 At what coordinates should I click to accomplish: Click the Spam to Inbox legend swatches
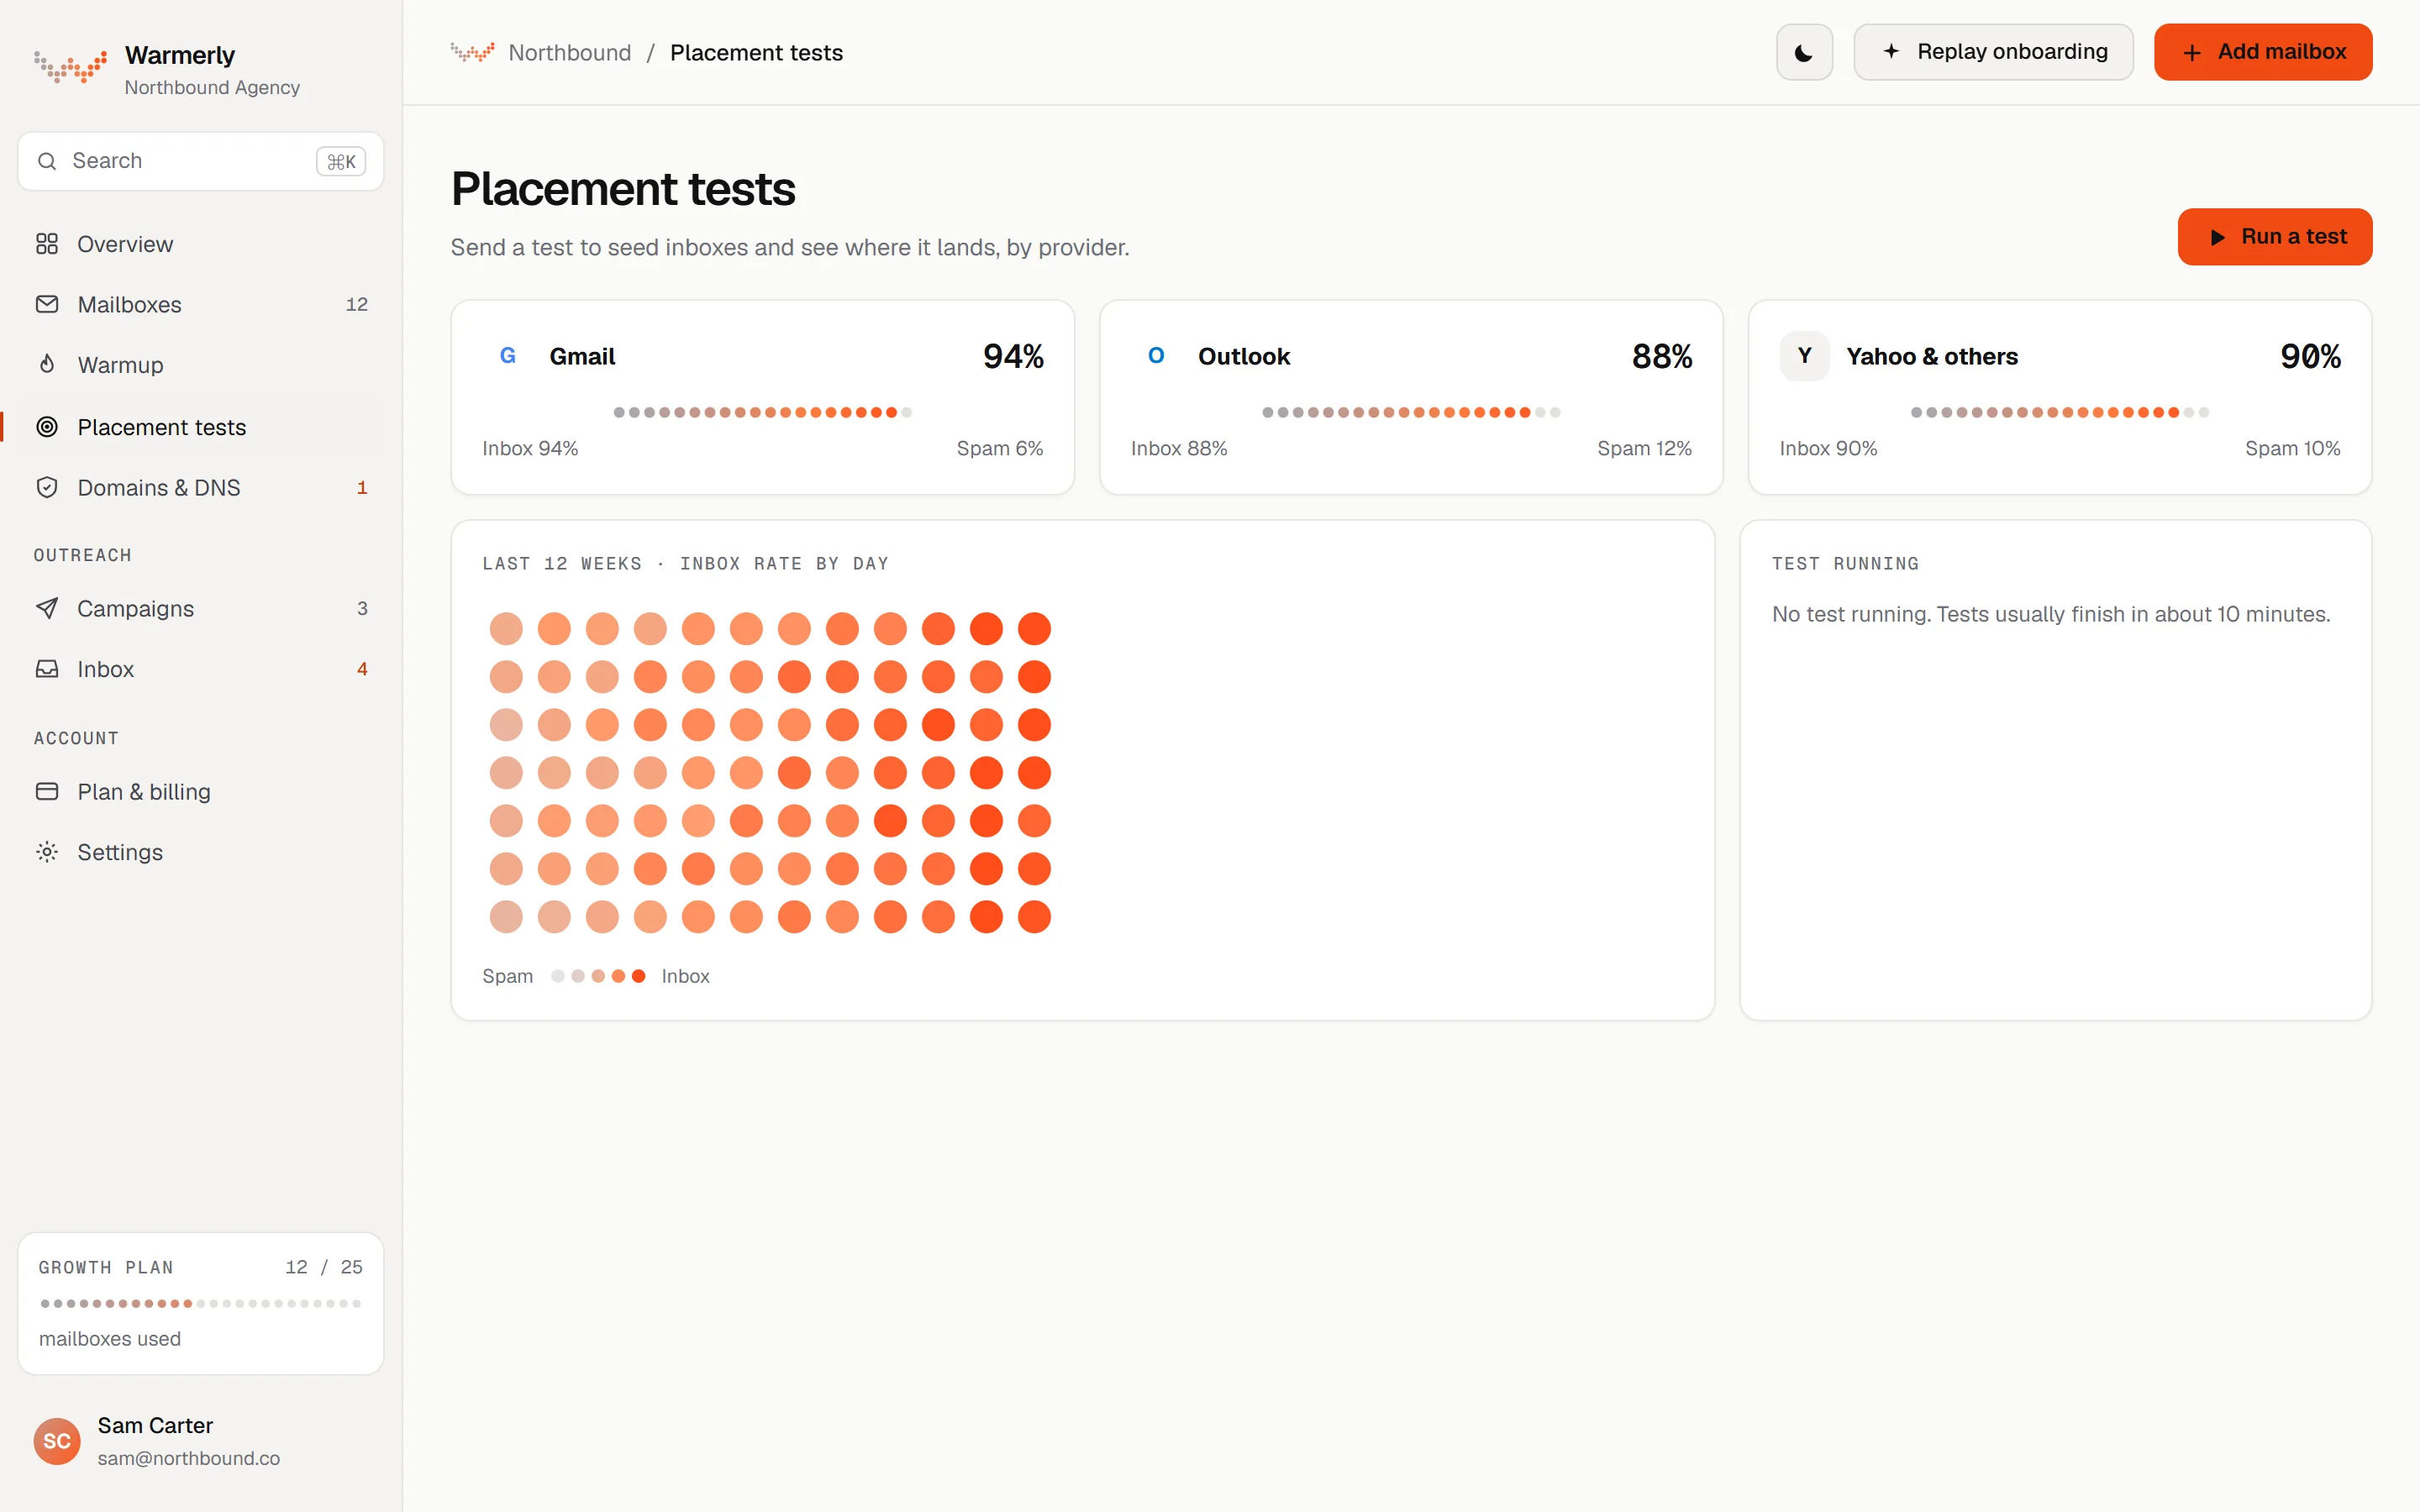598,976
